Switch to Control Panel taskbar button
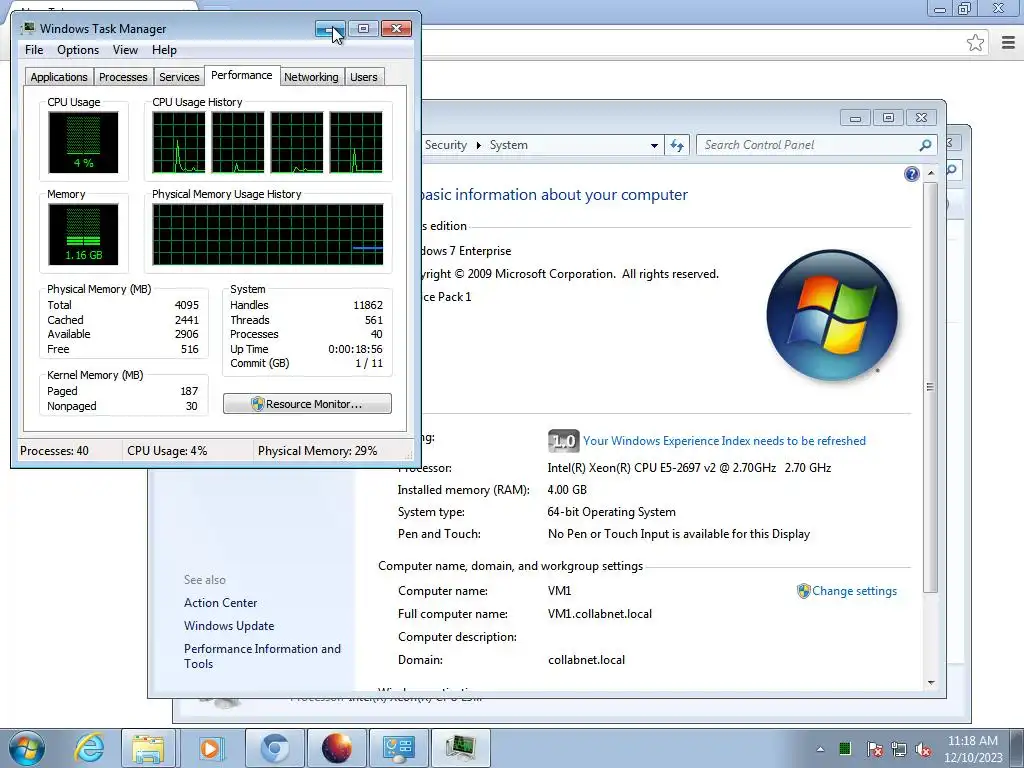The height and width of the screenshot is (768, 1024). (x=399, y=748)
